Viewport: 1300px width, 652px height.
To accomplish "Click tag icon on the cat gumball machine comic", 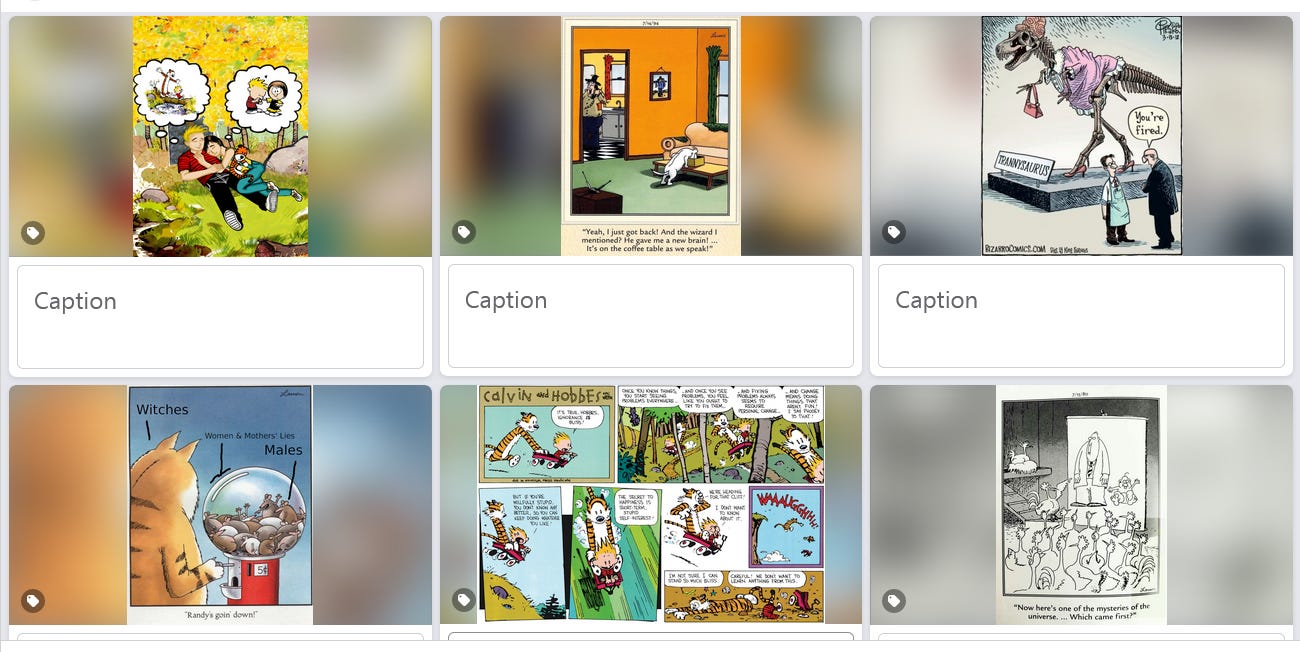I will [33, 601].
